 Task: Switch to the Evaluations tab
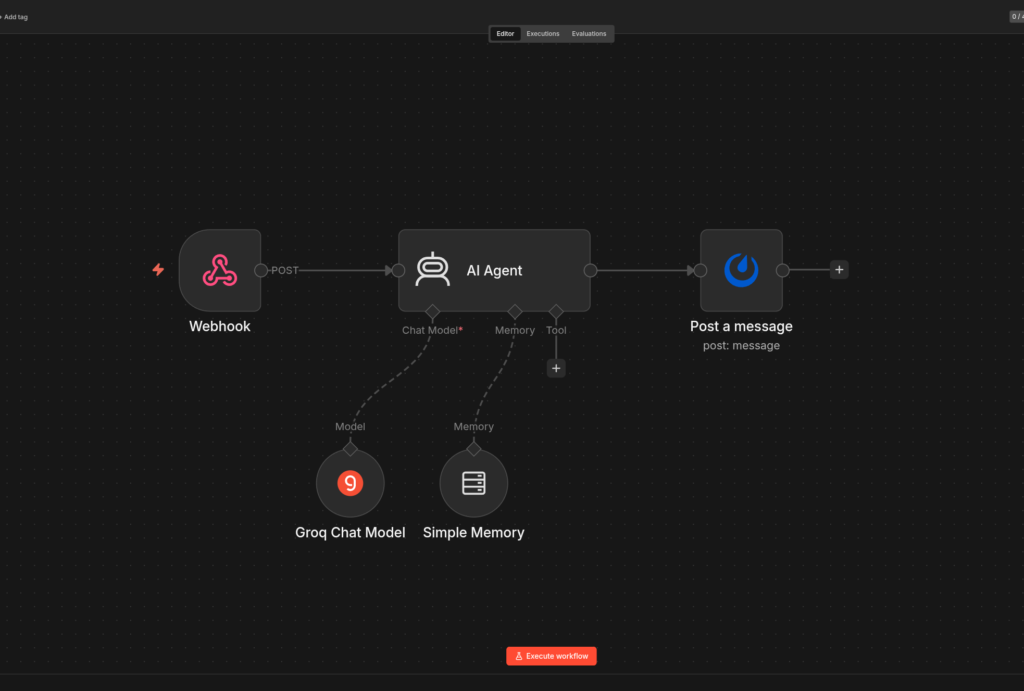pos(588,33)
